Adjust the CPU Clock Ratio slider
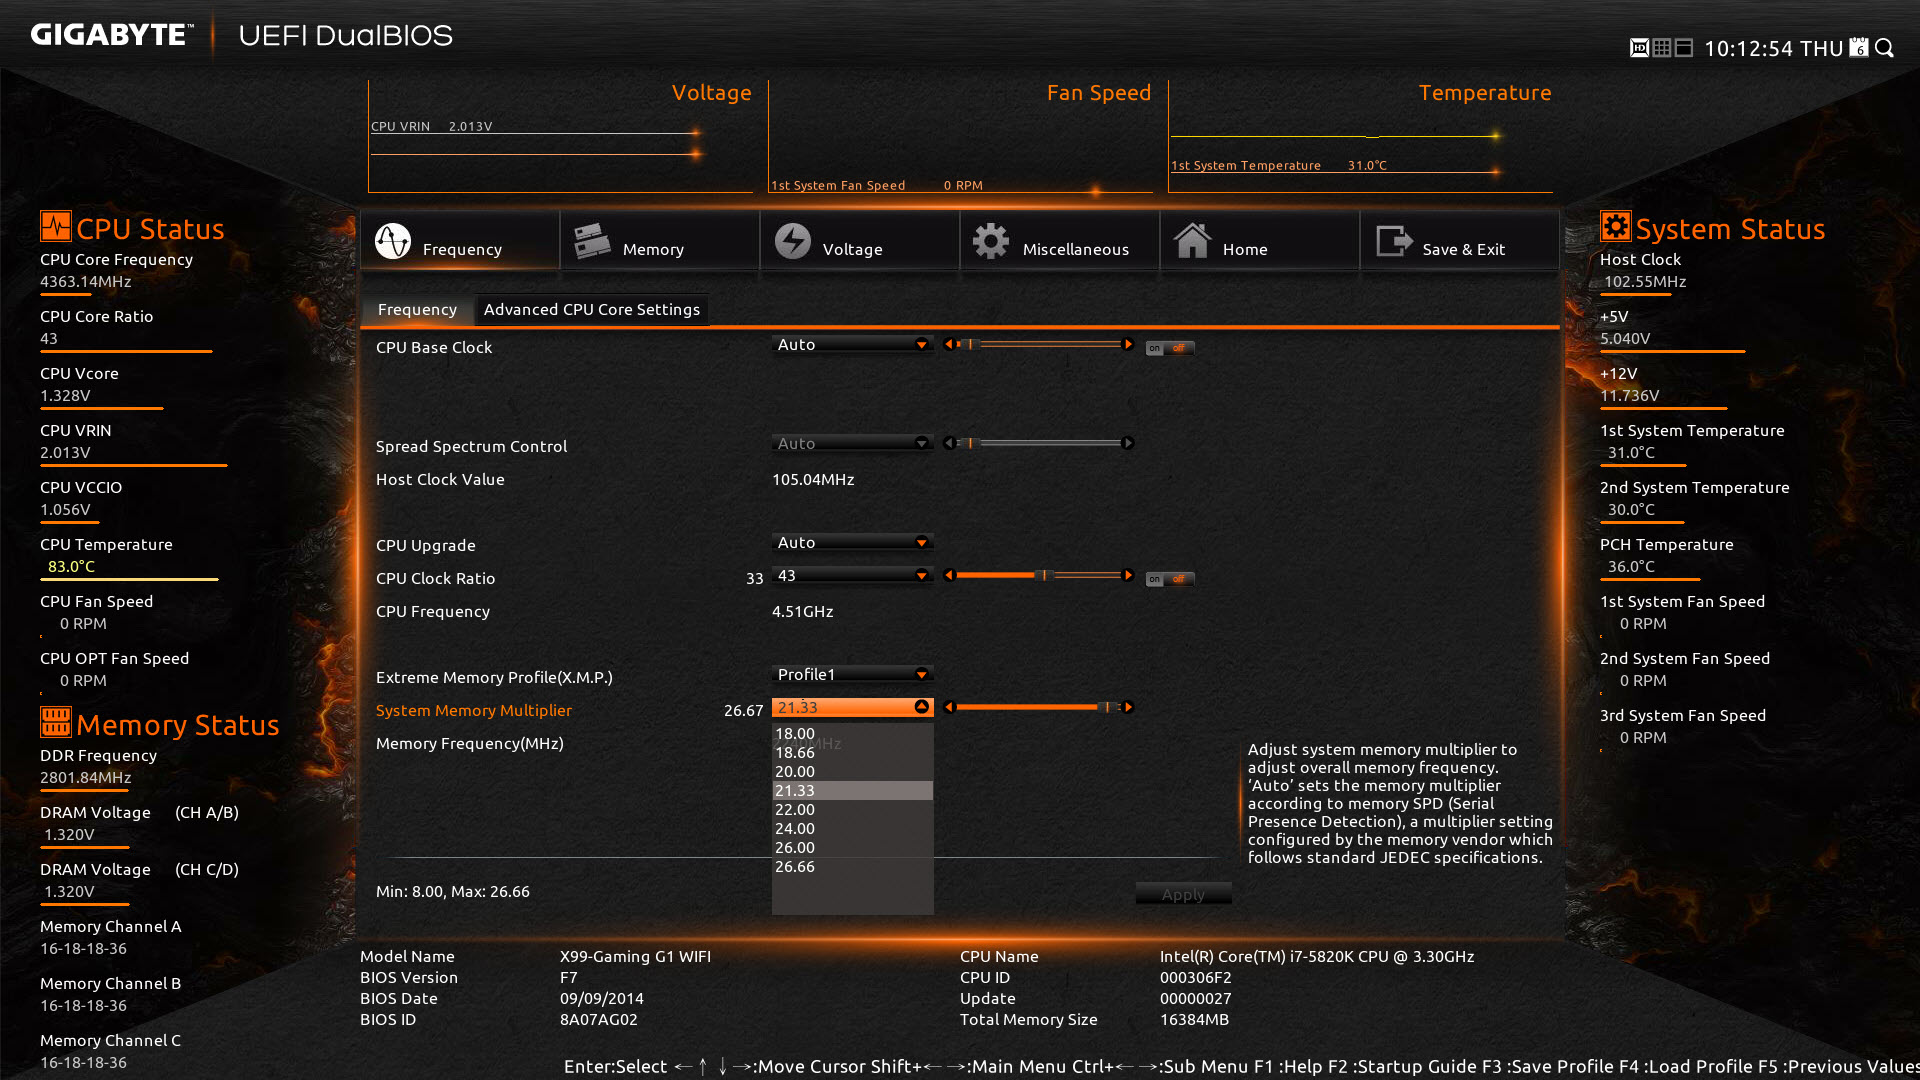This screenshot has height=1080, width=1920. (x=1038, y=575)
